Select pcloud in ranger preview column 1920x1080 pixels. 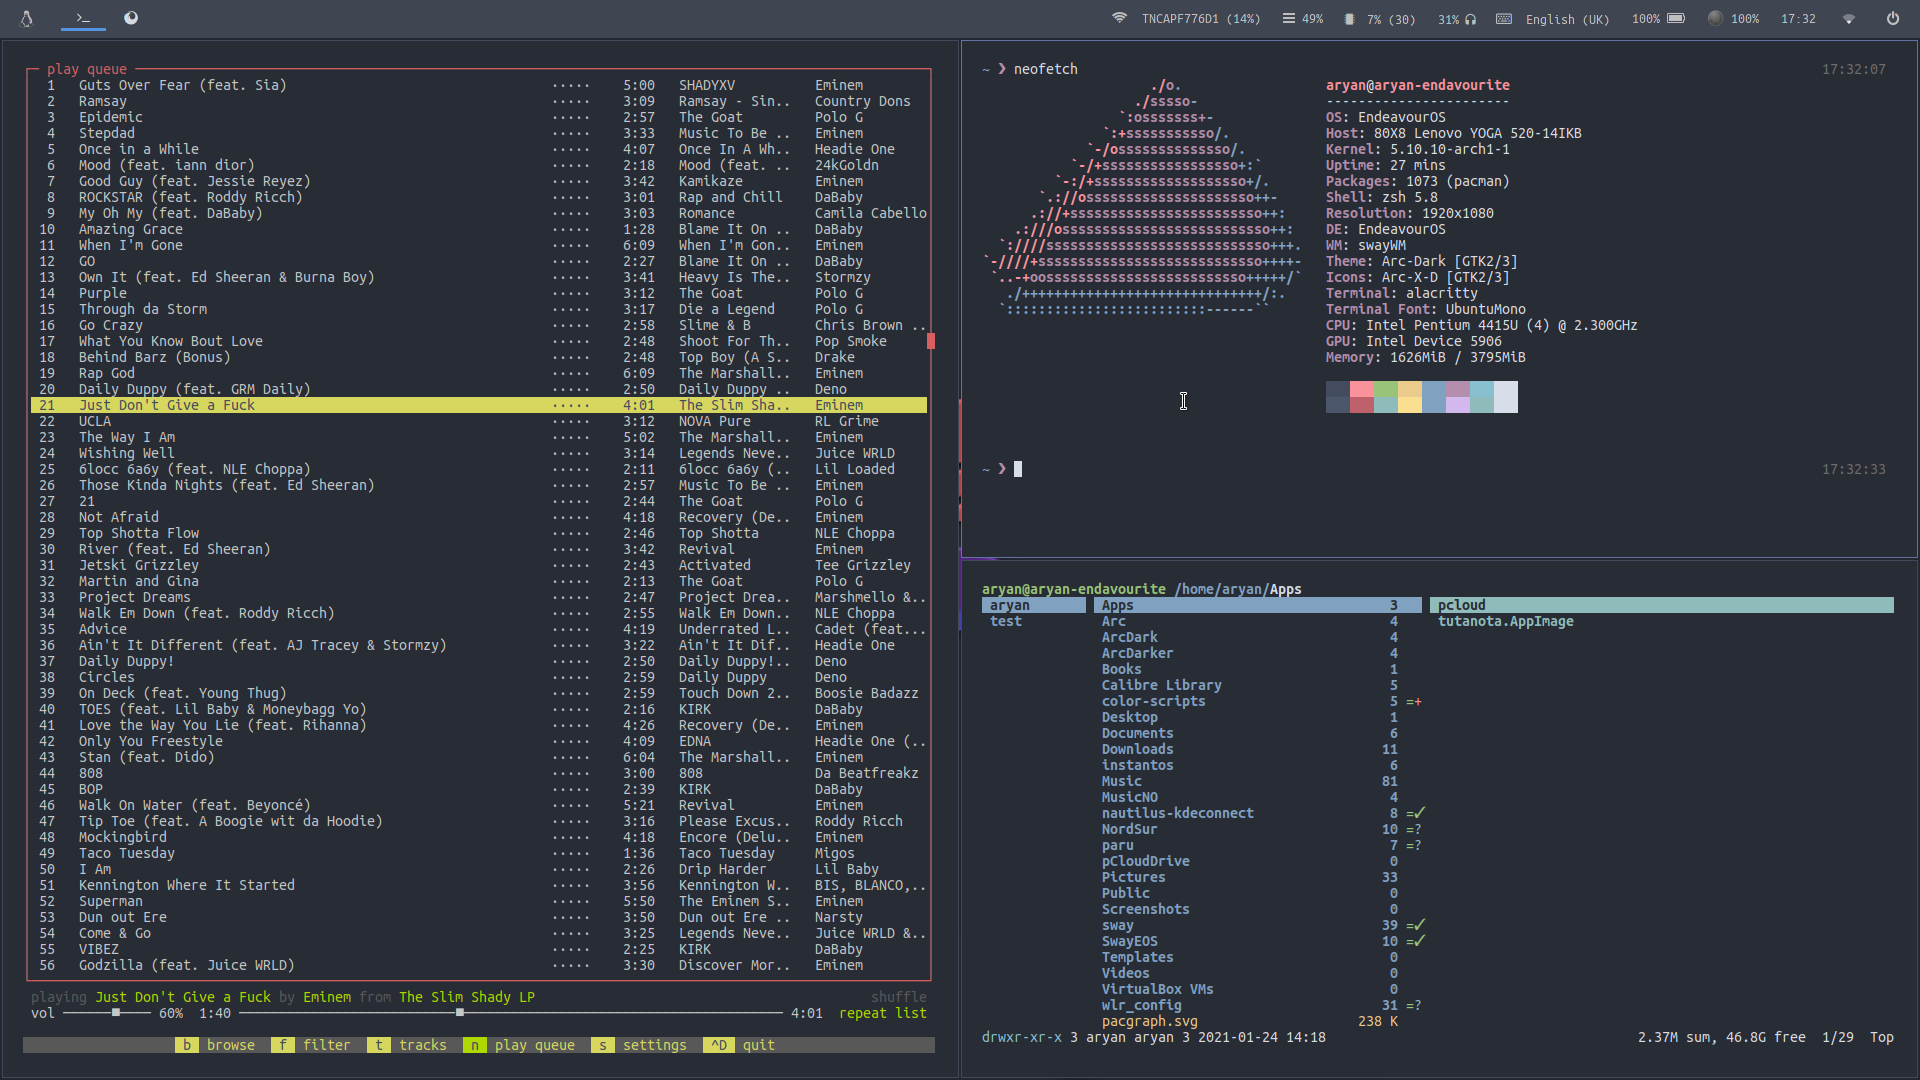click(1662, 605)
